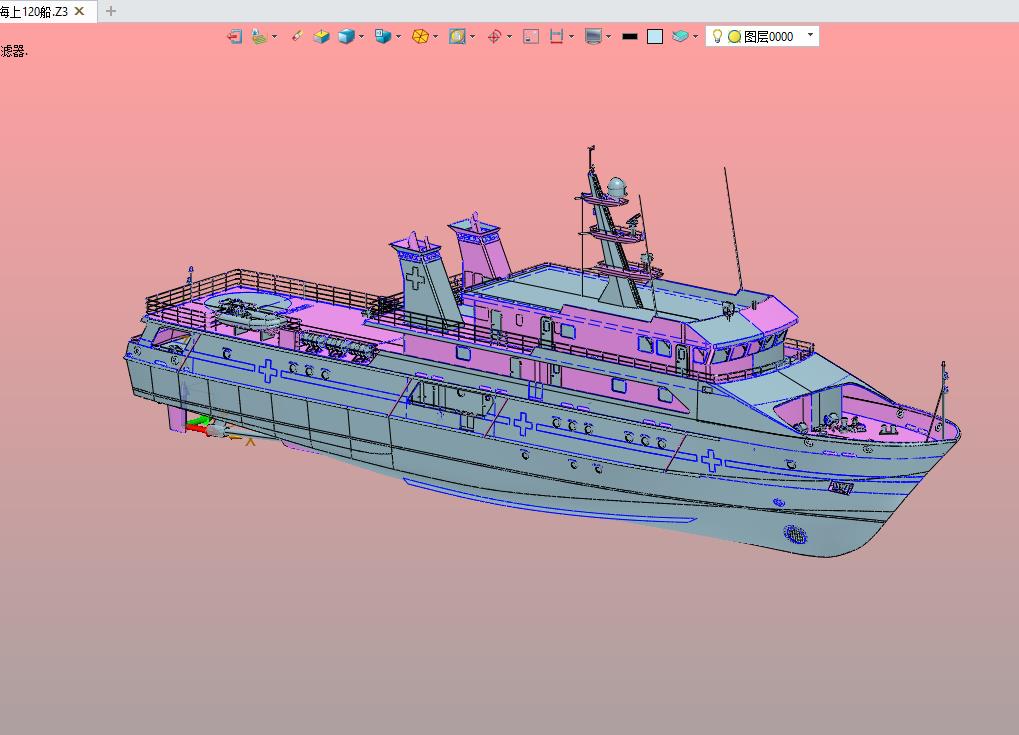Open the view orientation dropdown arrow
The image size is (1019, 735).
coord(398,36)
